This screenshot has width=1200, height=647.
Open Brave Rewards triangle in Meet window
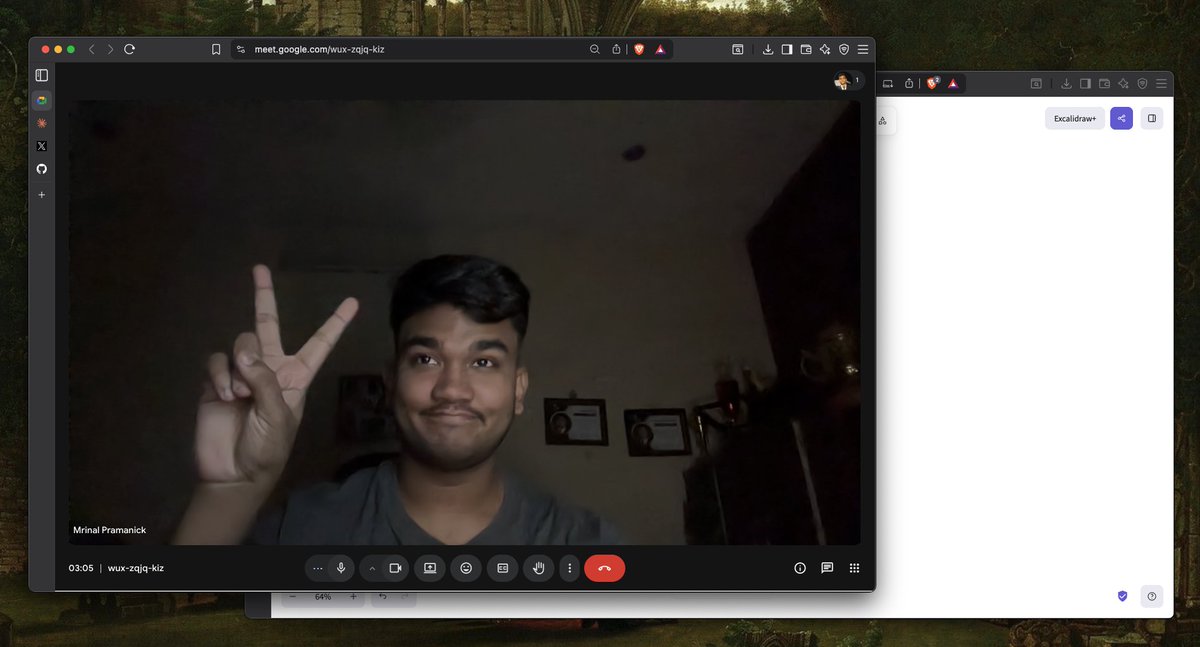pyautogui.click(x=661, y=49)
